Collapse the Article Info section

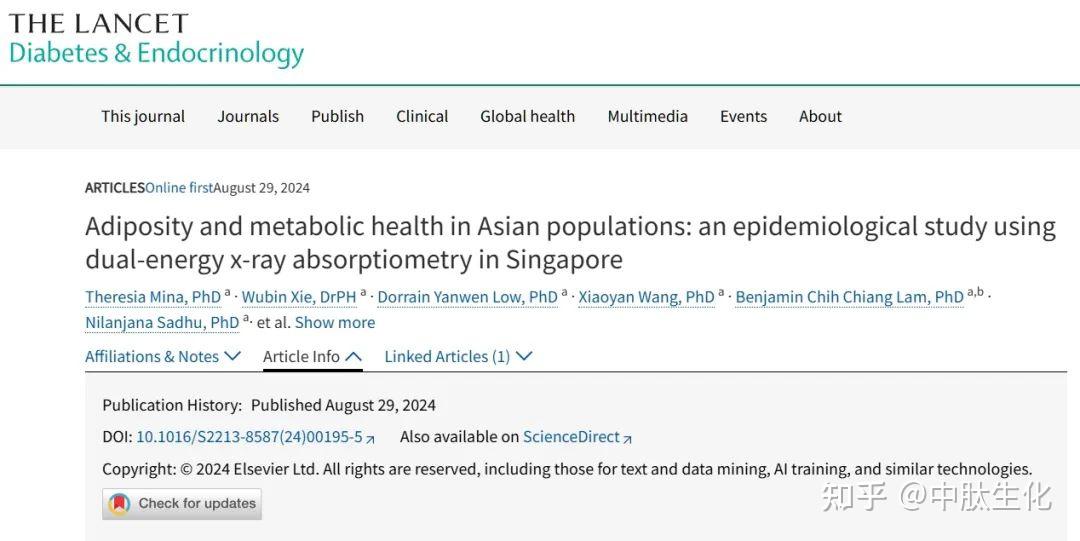pos(353,356)
